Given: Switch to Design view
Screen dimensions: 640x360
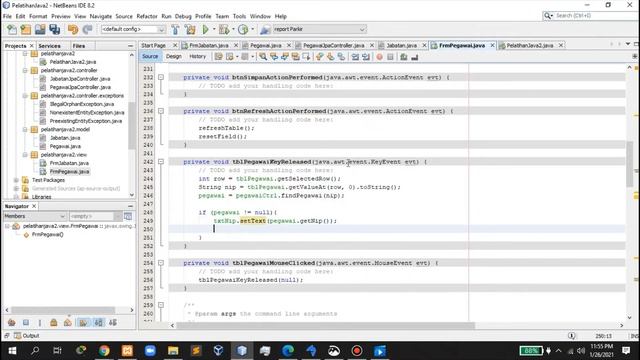Looking at the screenshot, I should click(x=173, y=56).
